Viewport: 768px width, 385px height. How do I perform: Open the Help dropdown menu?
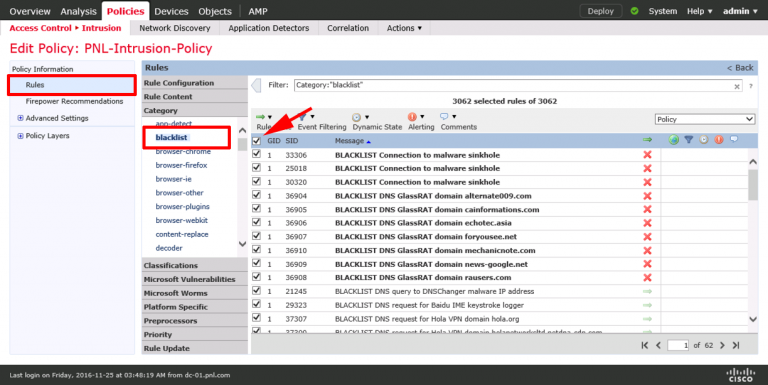click(x=699, y=11)
